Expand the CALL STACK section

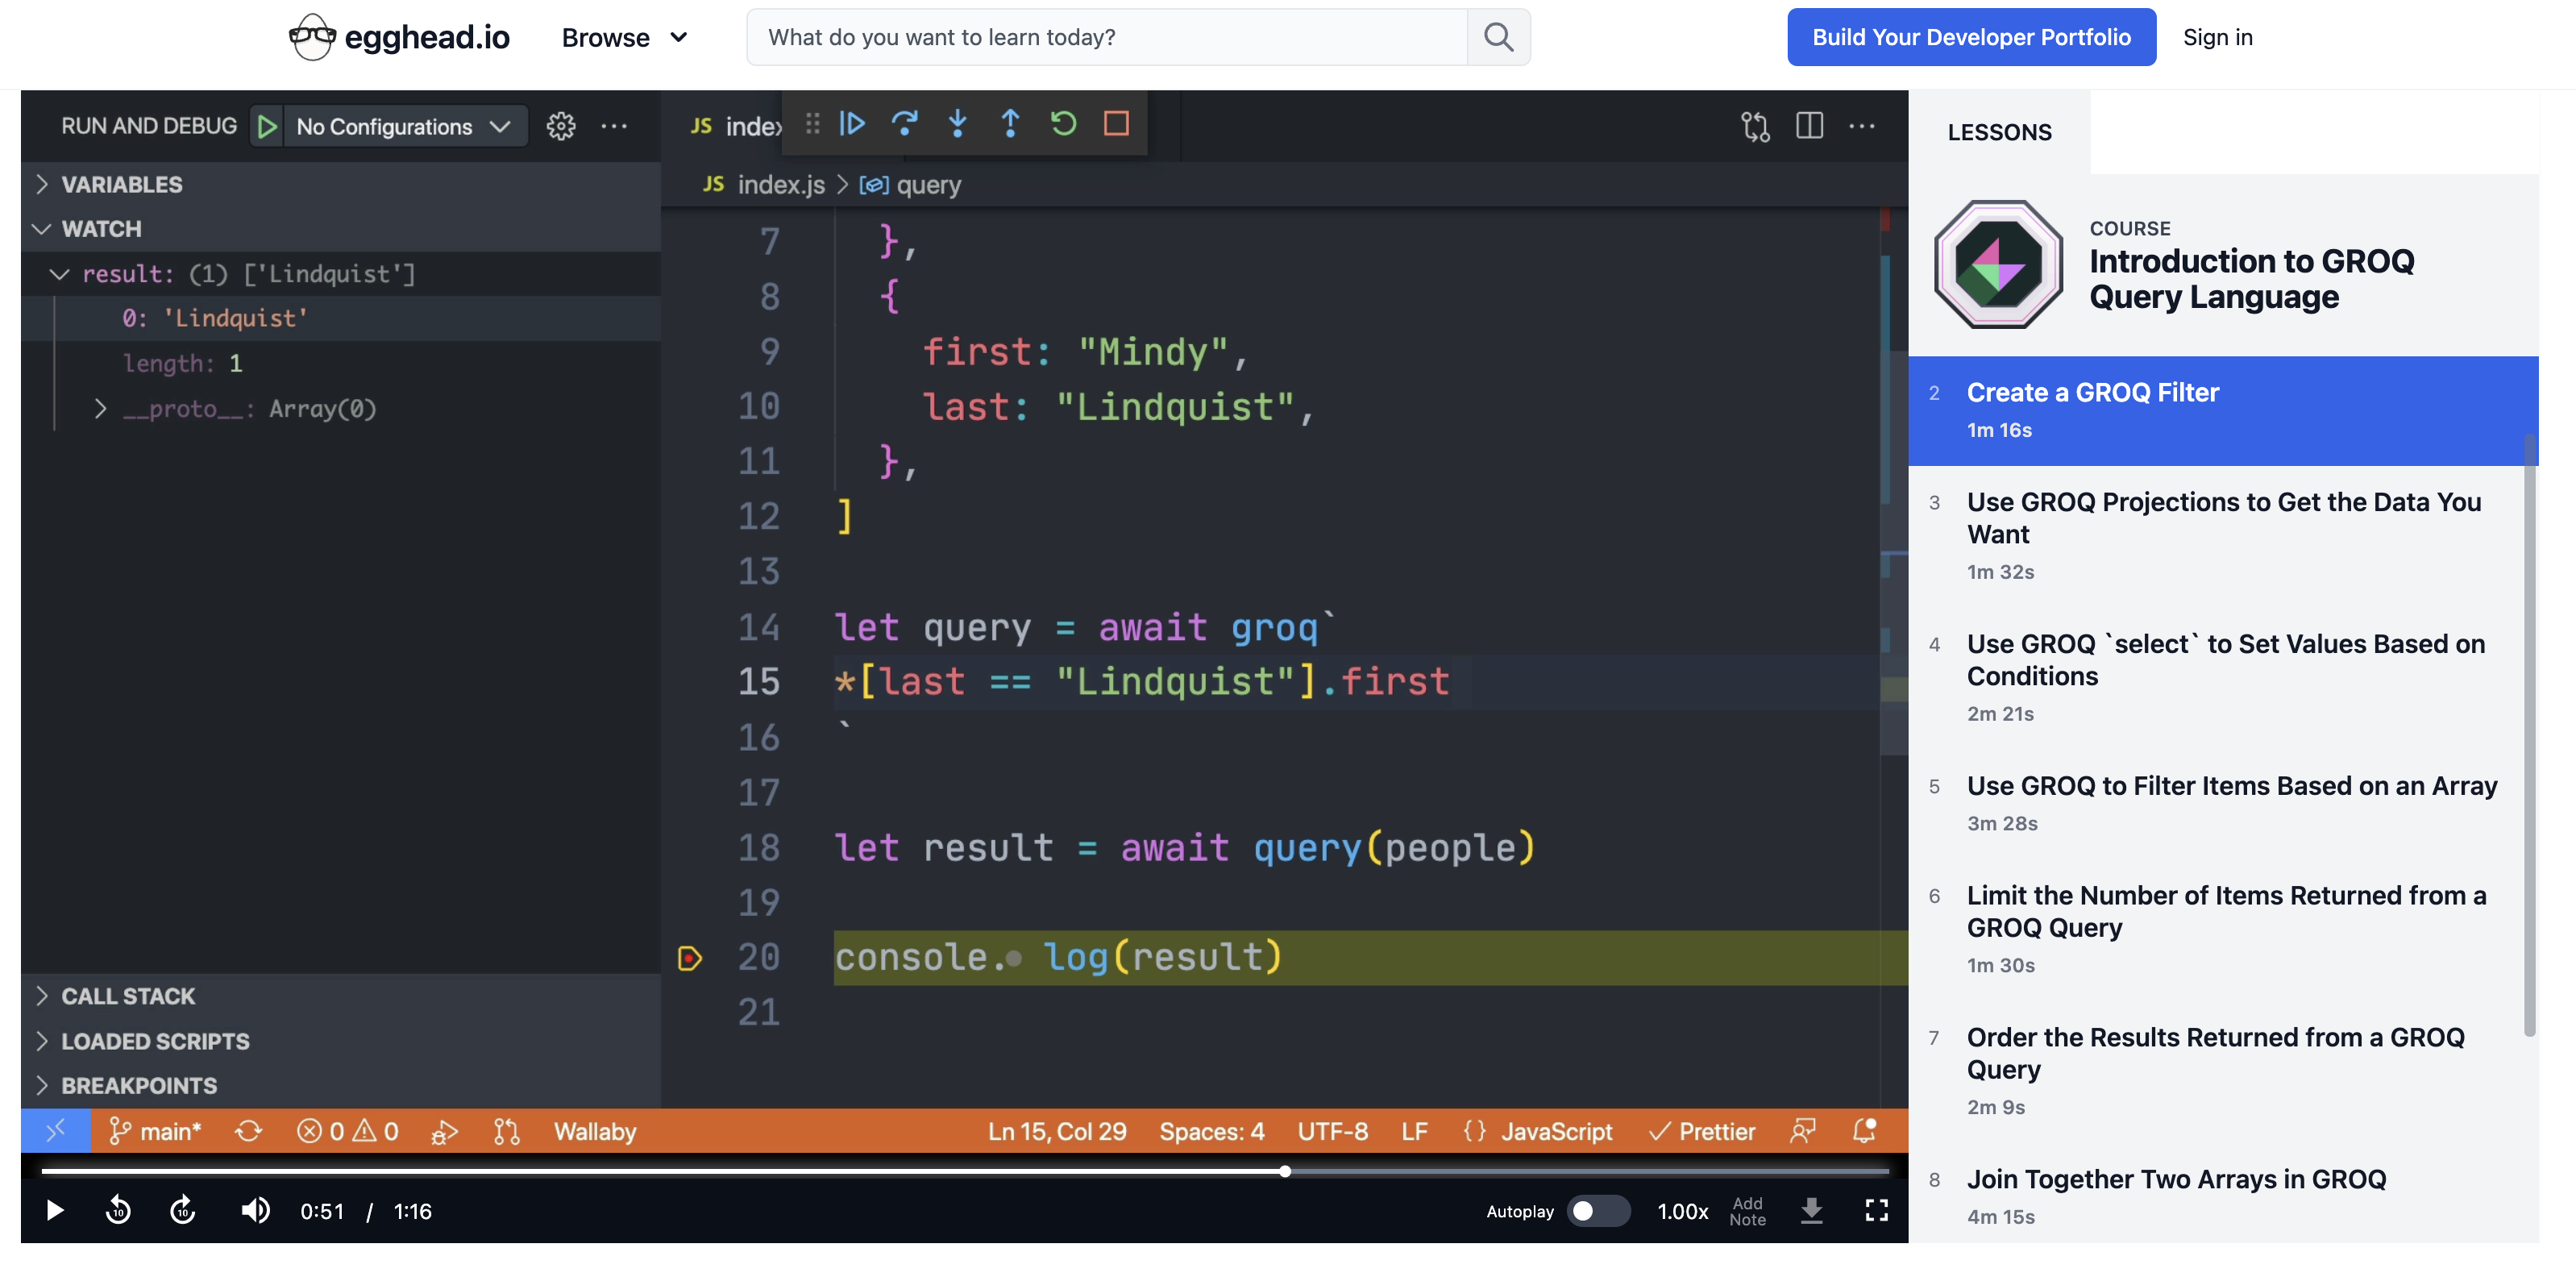tap(340, 996)
